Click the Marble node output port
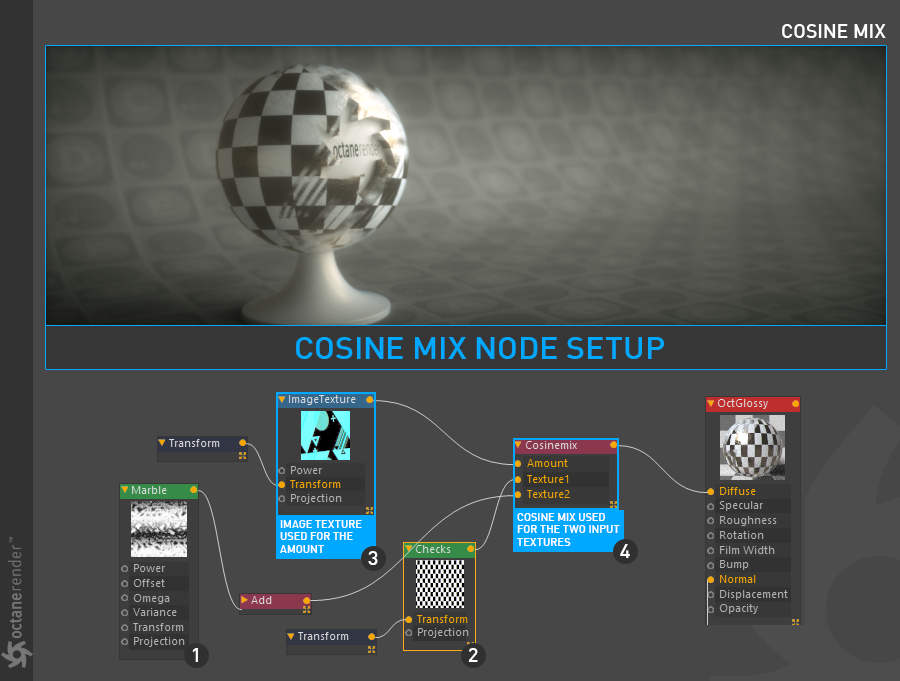 coord(193,490)
